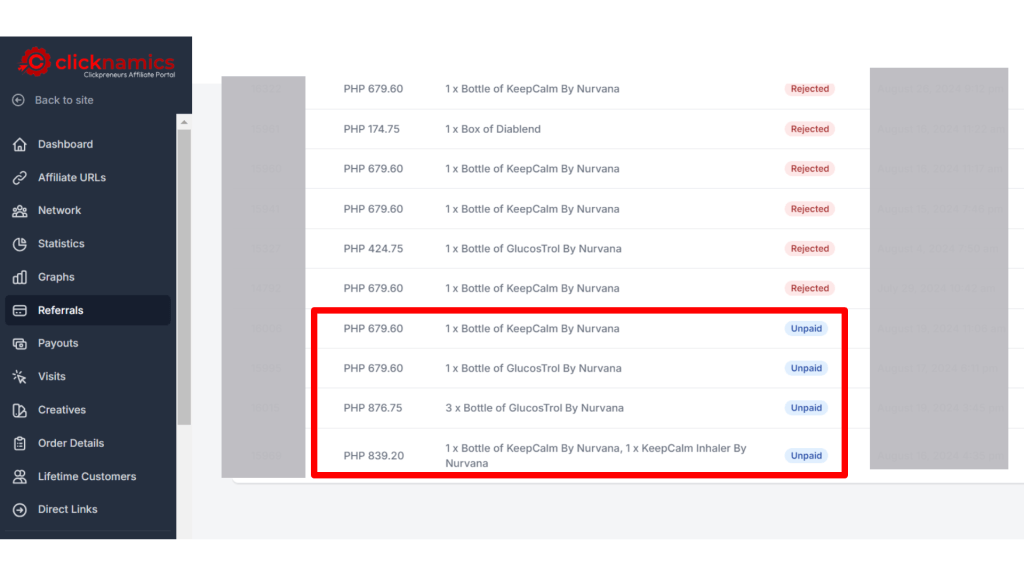Click the Graphs bar chart icon
Screen dimensions: 1024x576
[20, 277]
